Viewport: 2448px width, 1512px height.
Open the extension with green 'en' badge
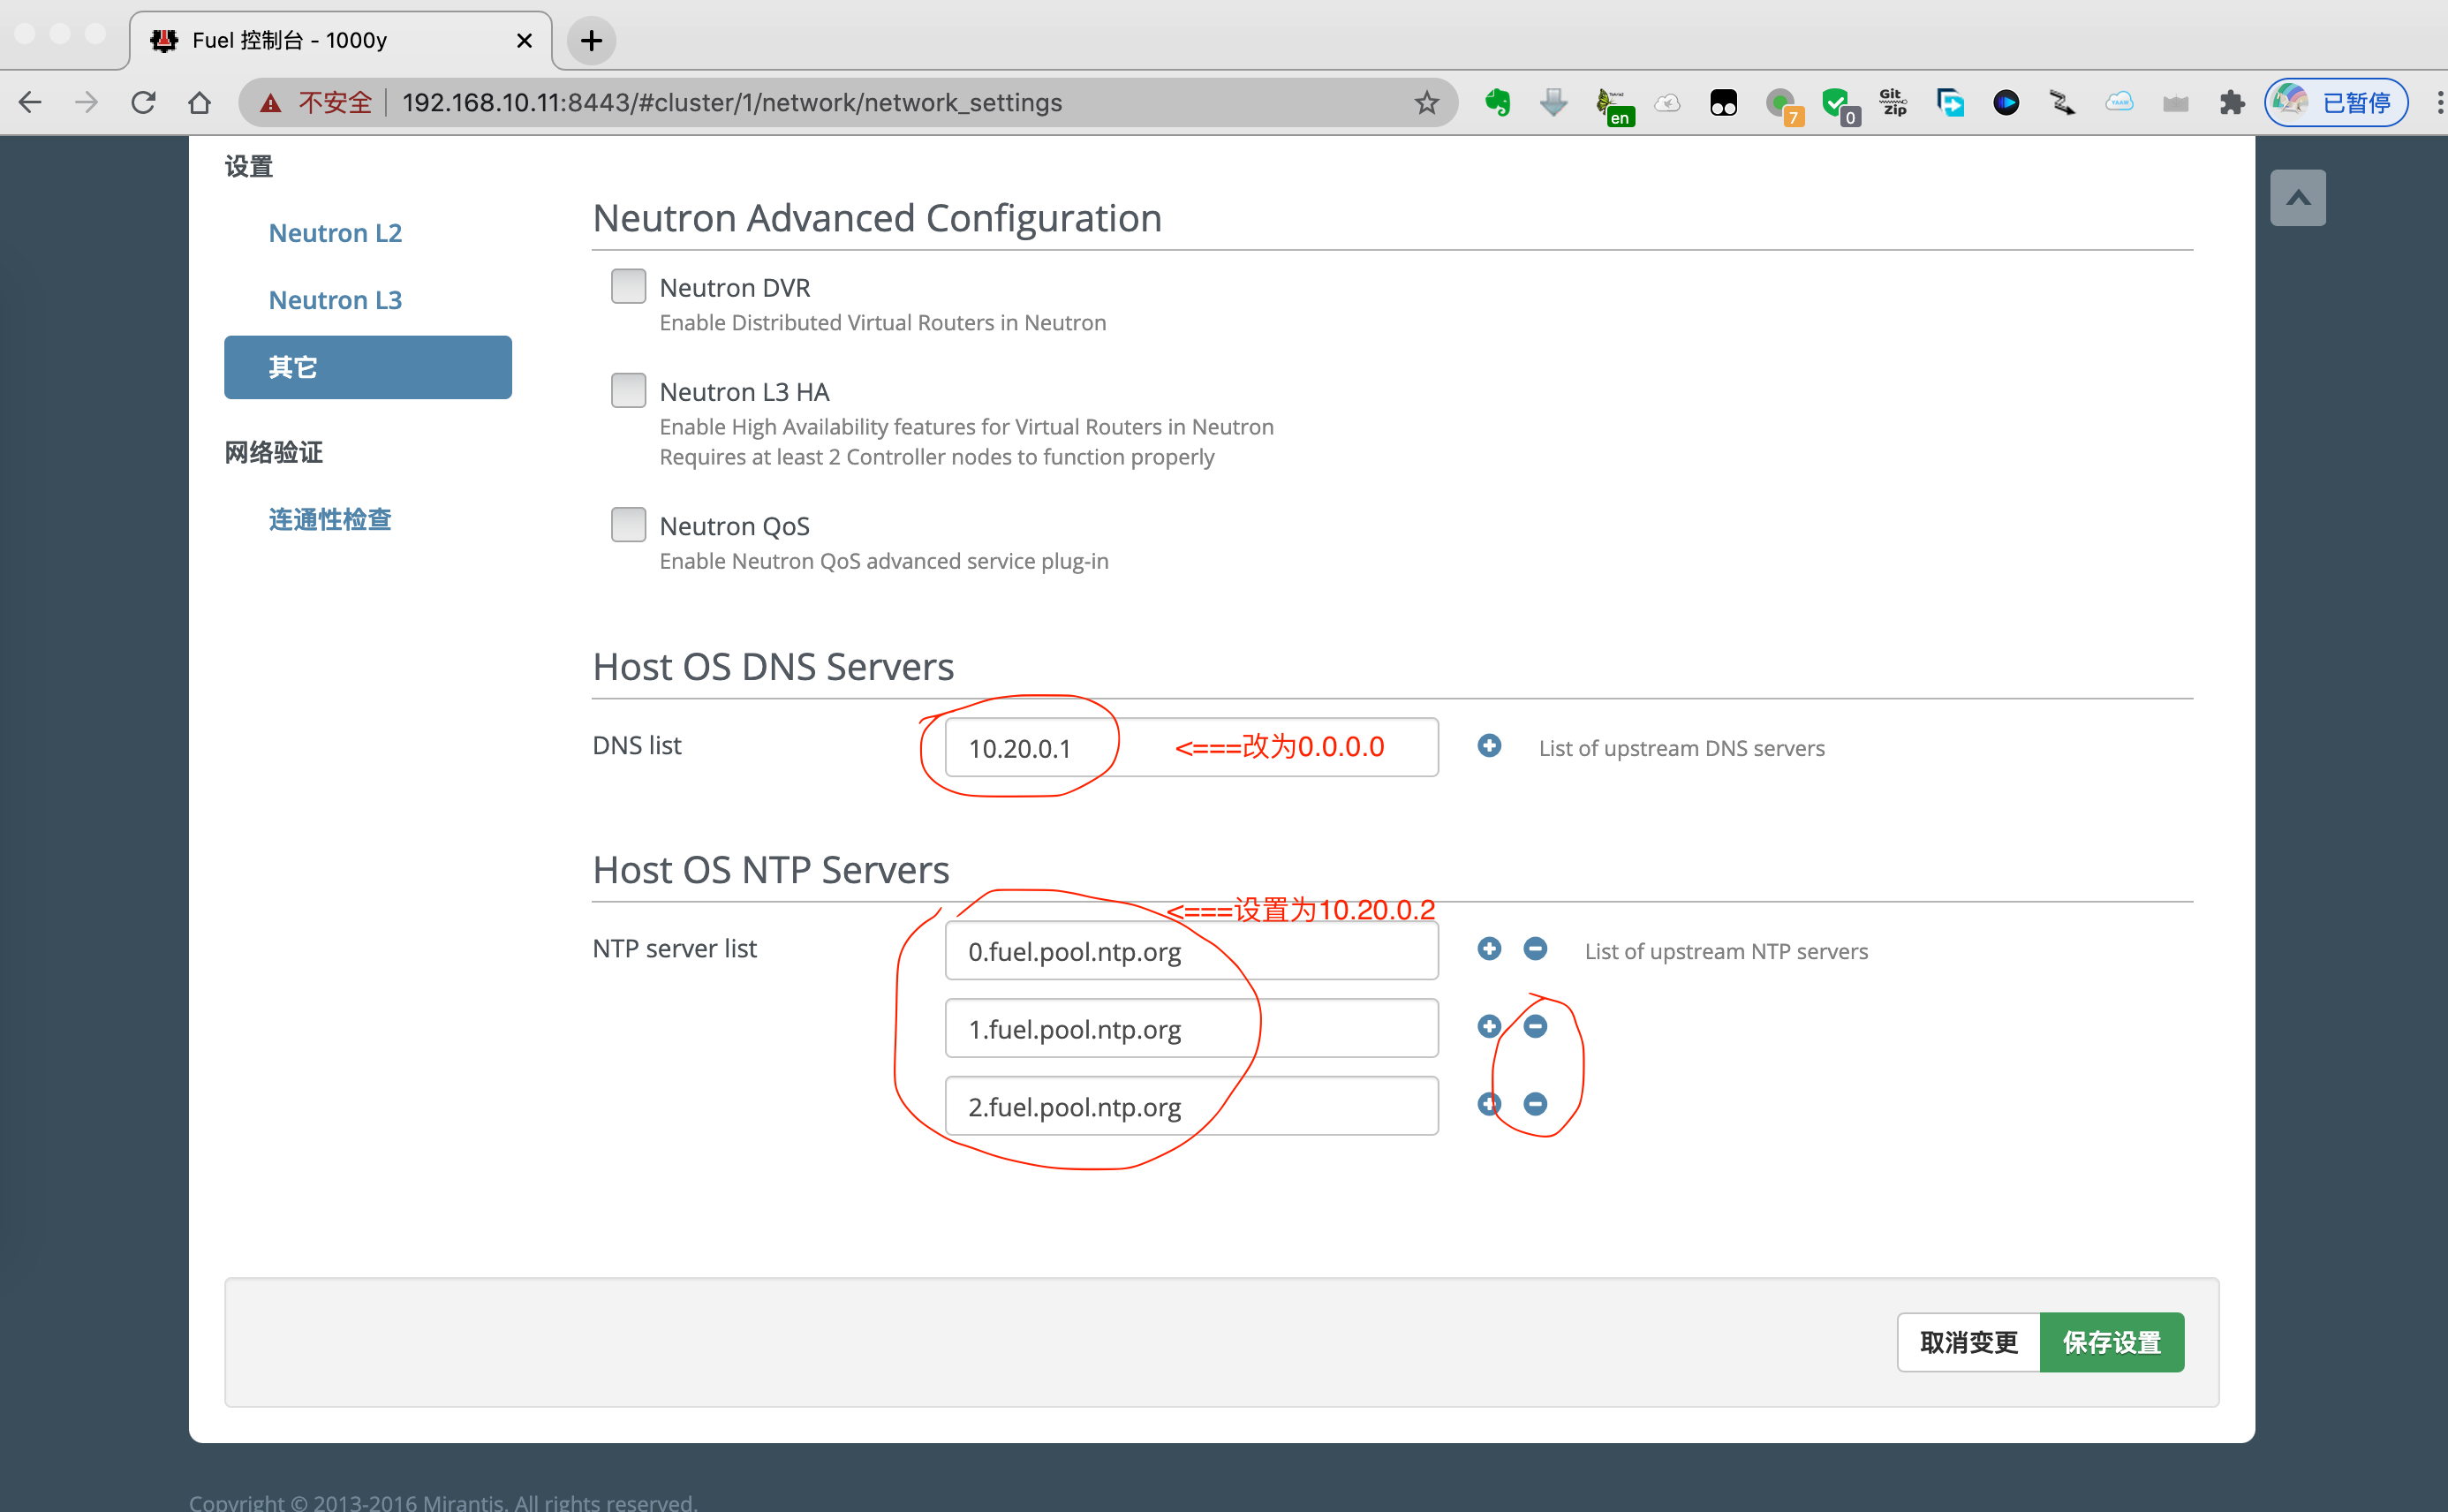click(1614, 106)
